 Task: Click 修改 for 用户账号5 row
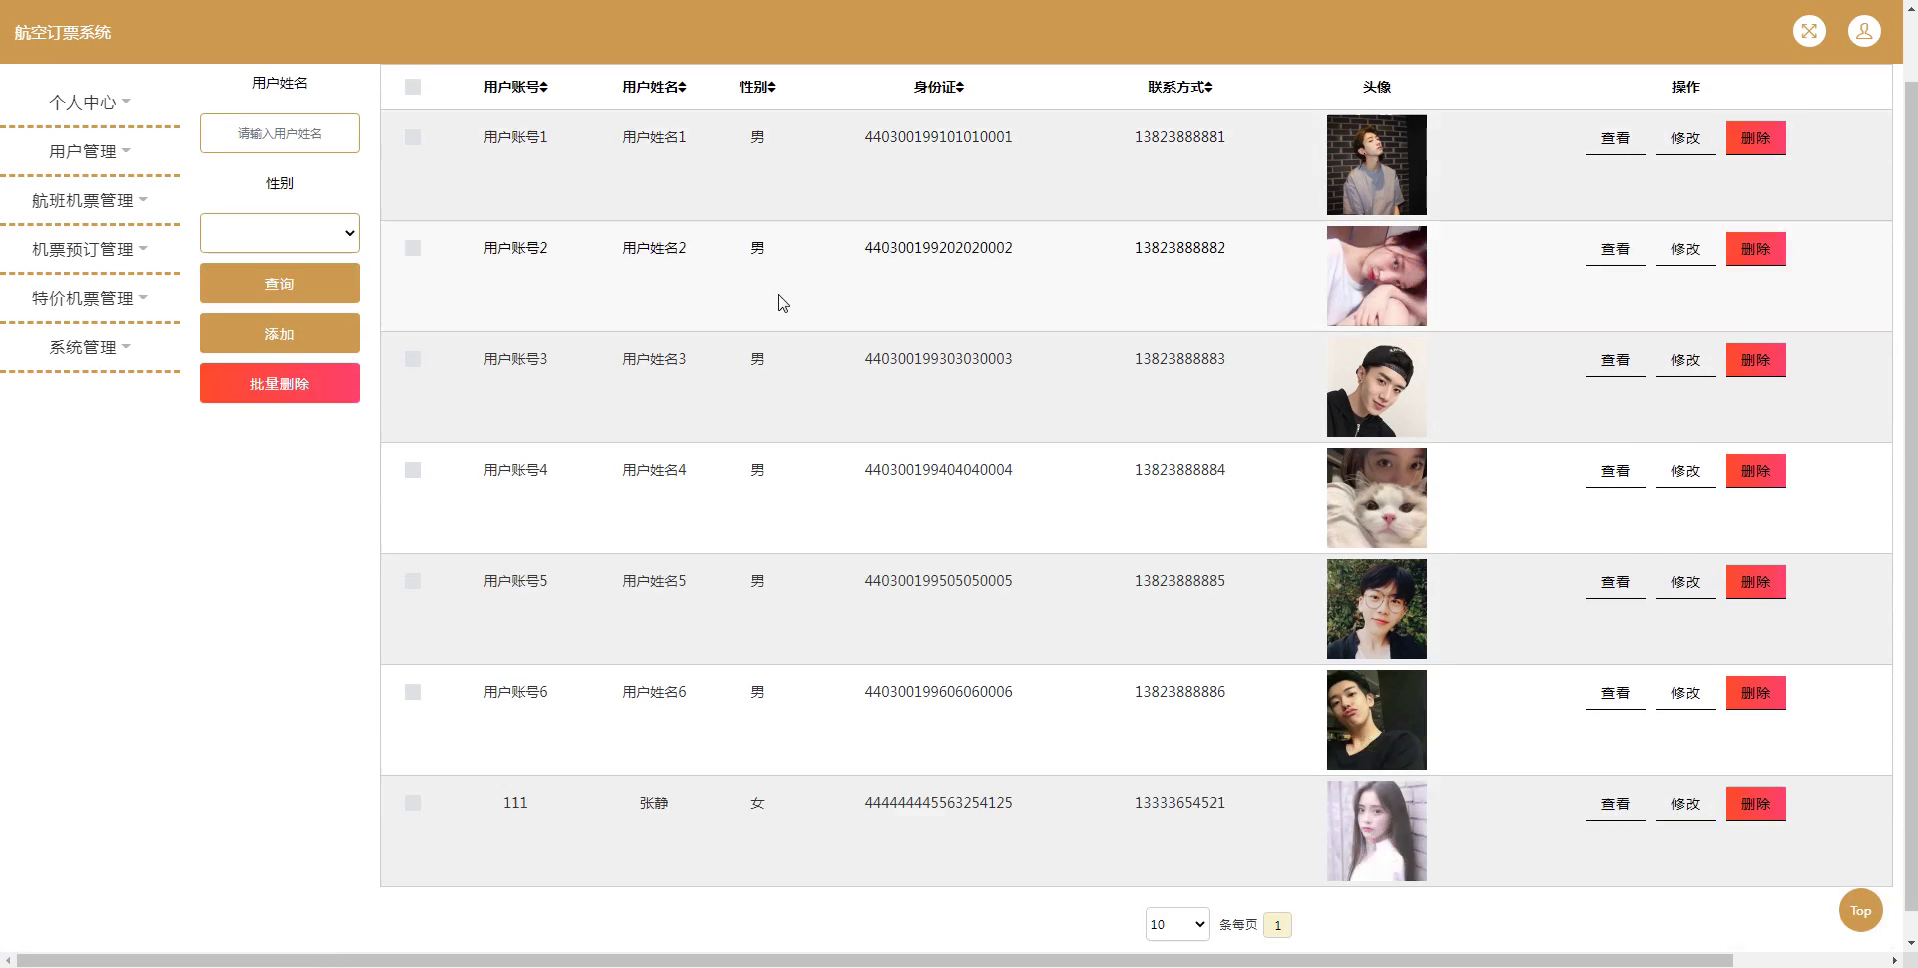1686,582
